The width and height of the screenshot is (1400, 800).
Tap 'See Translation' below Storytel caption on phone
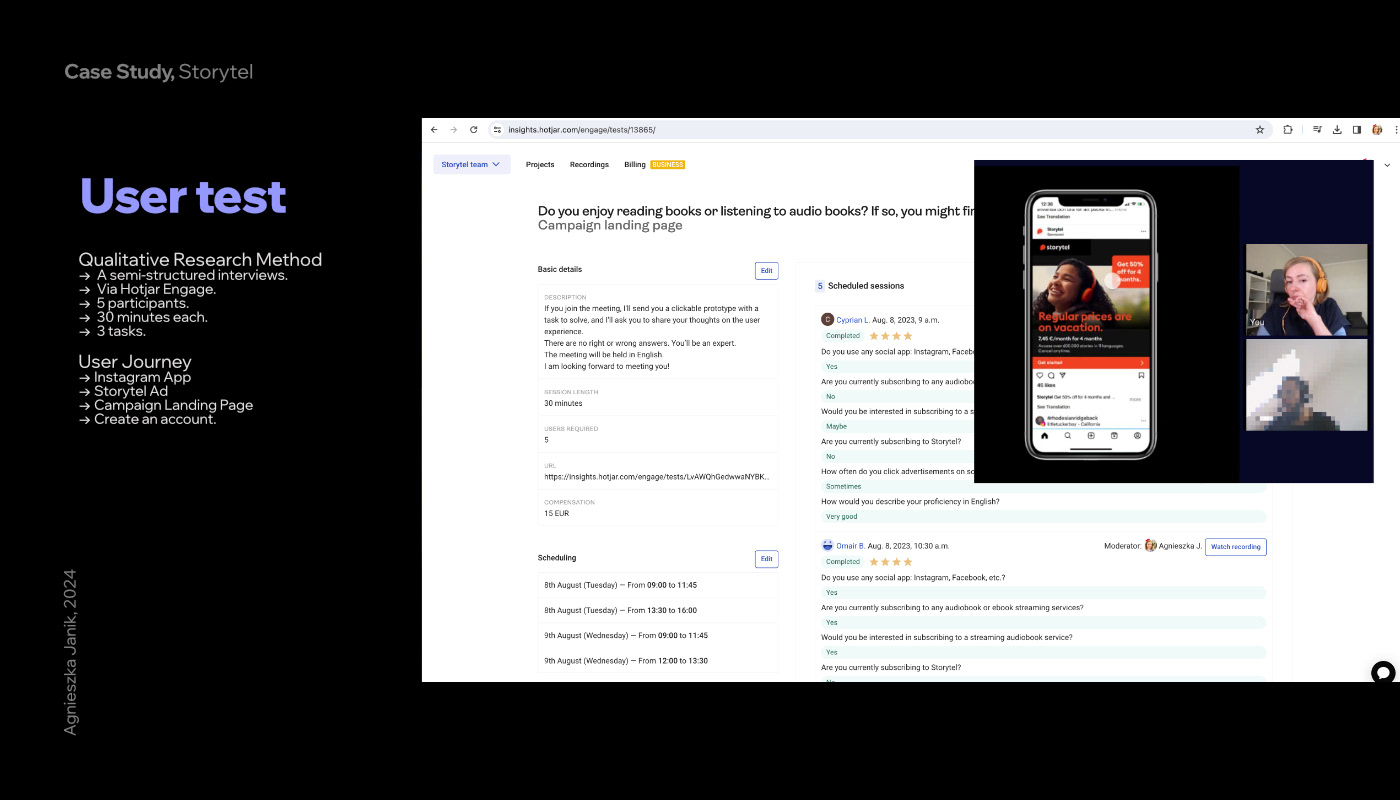pos(1053,407)
